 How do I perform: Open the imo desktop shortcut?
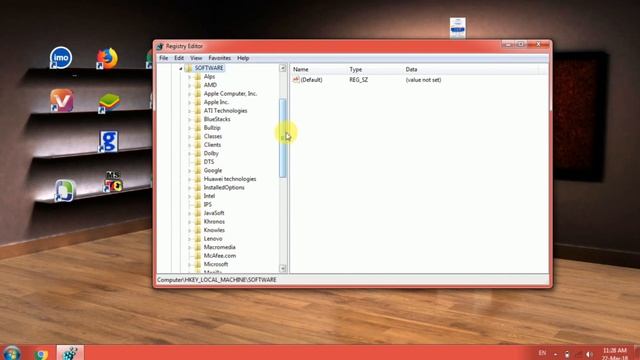(61, 58)
